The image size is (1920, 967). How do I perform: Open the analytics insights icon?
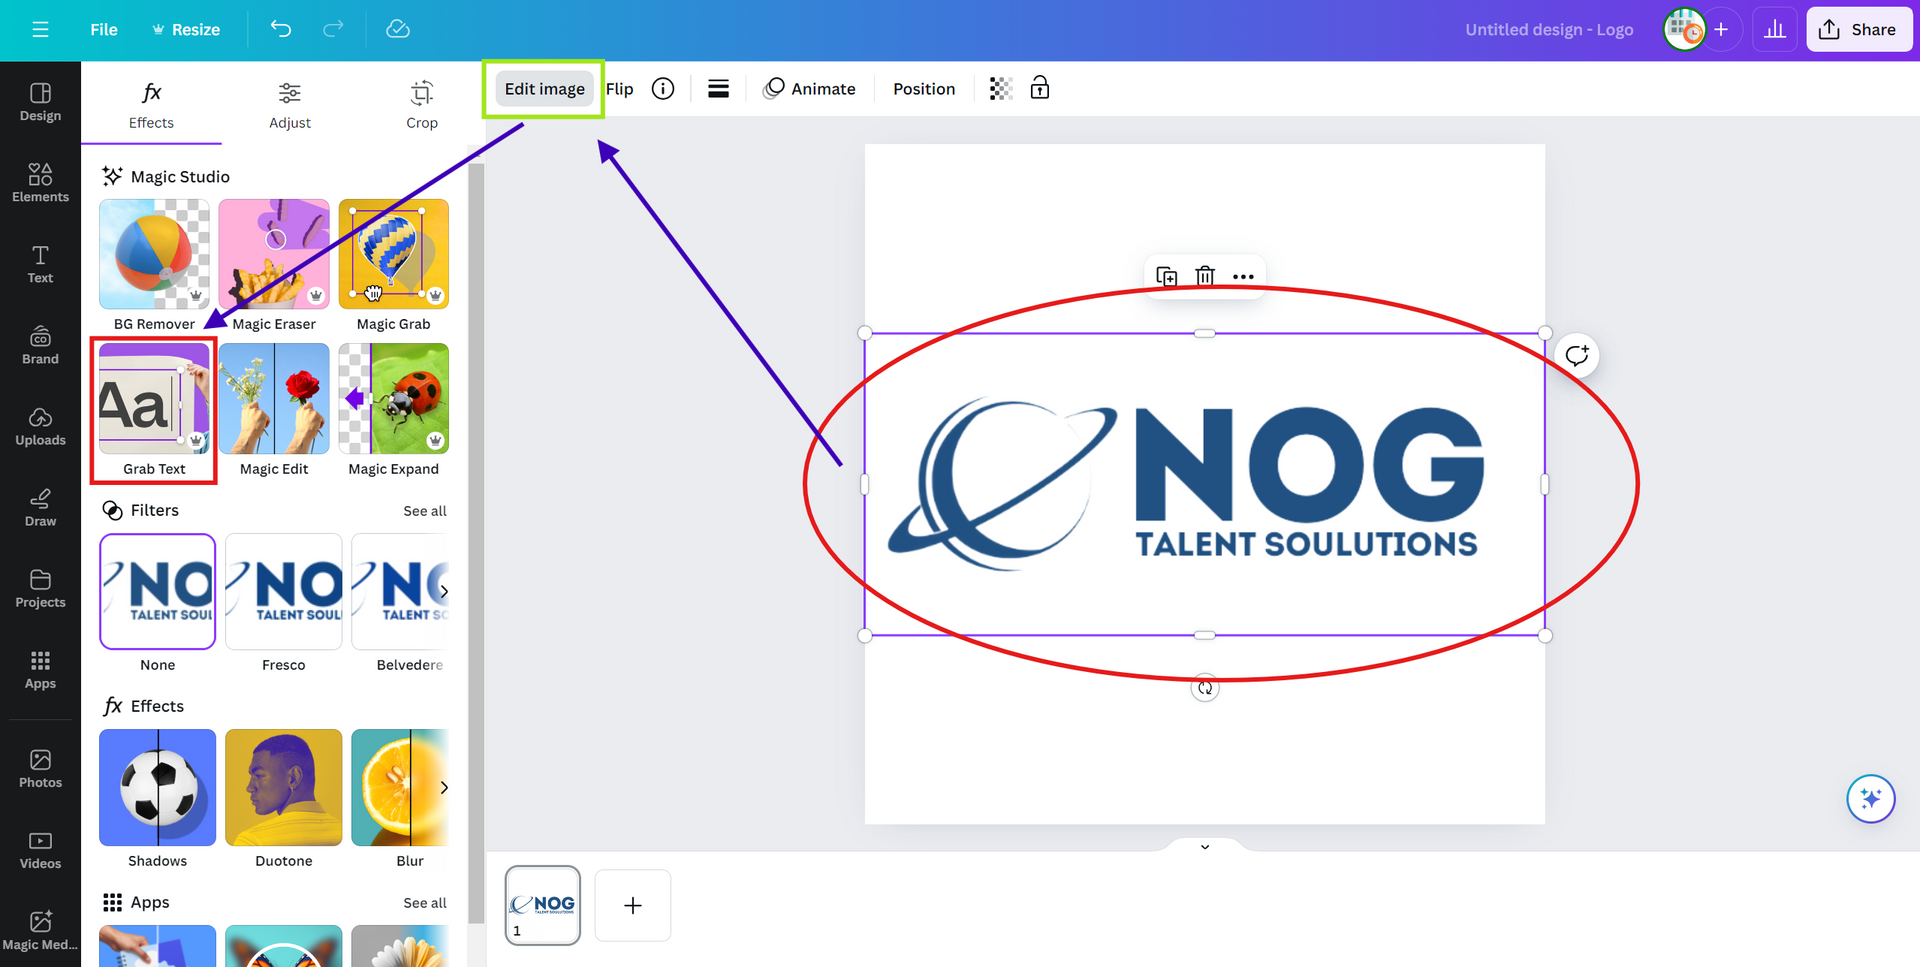pyautogui.click(x=1775, y=29)
